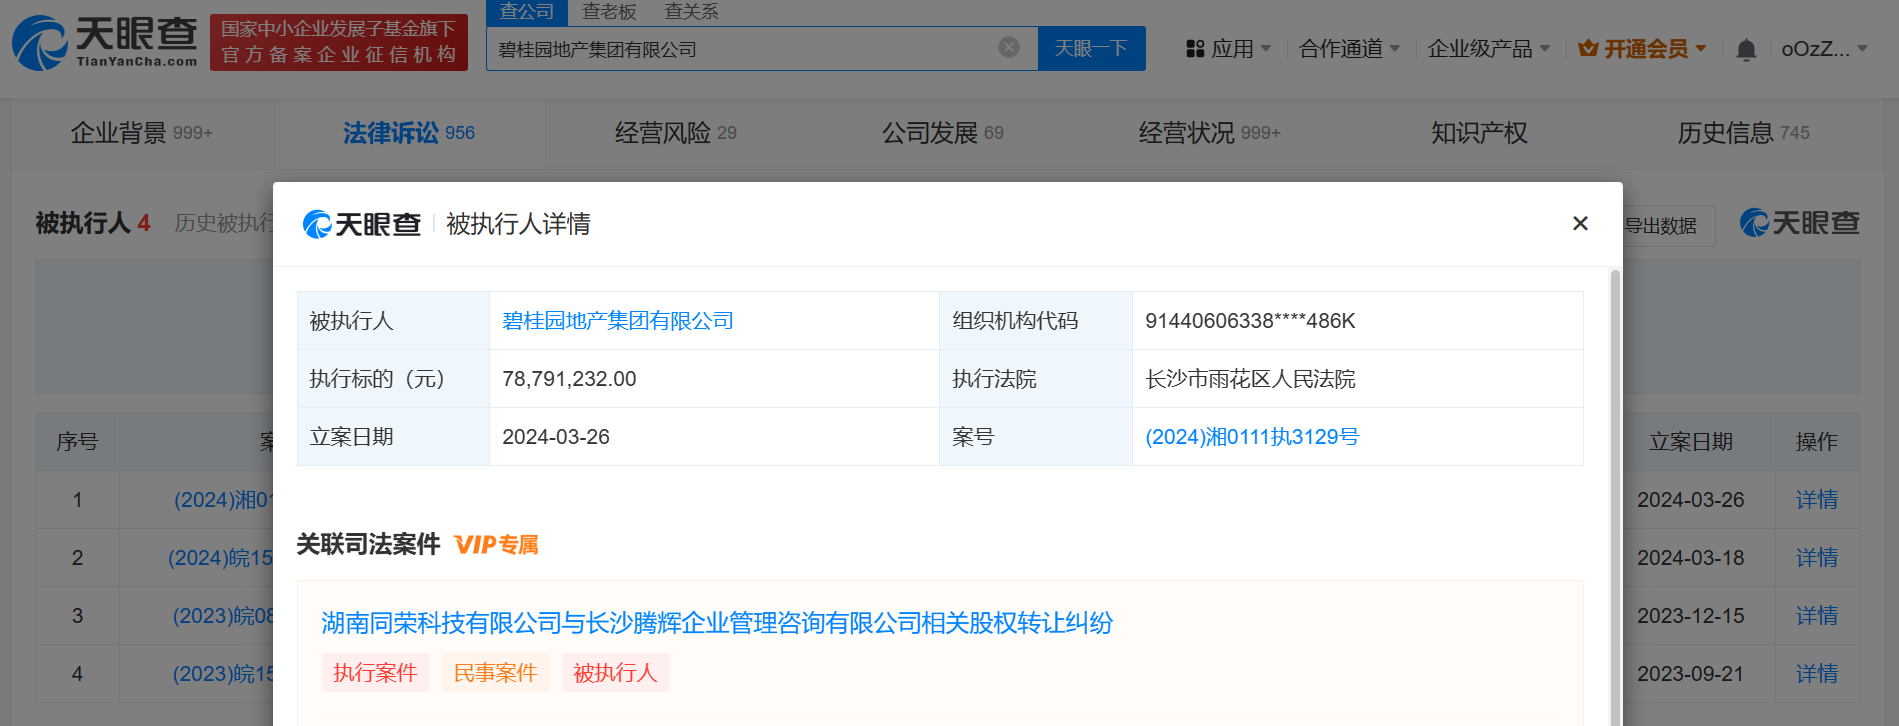Switch to the 查关系 search tab
1899x726 pixels.
[x=691, y=12]
